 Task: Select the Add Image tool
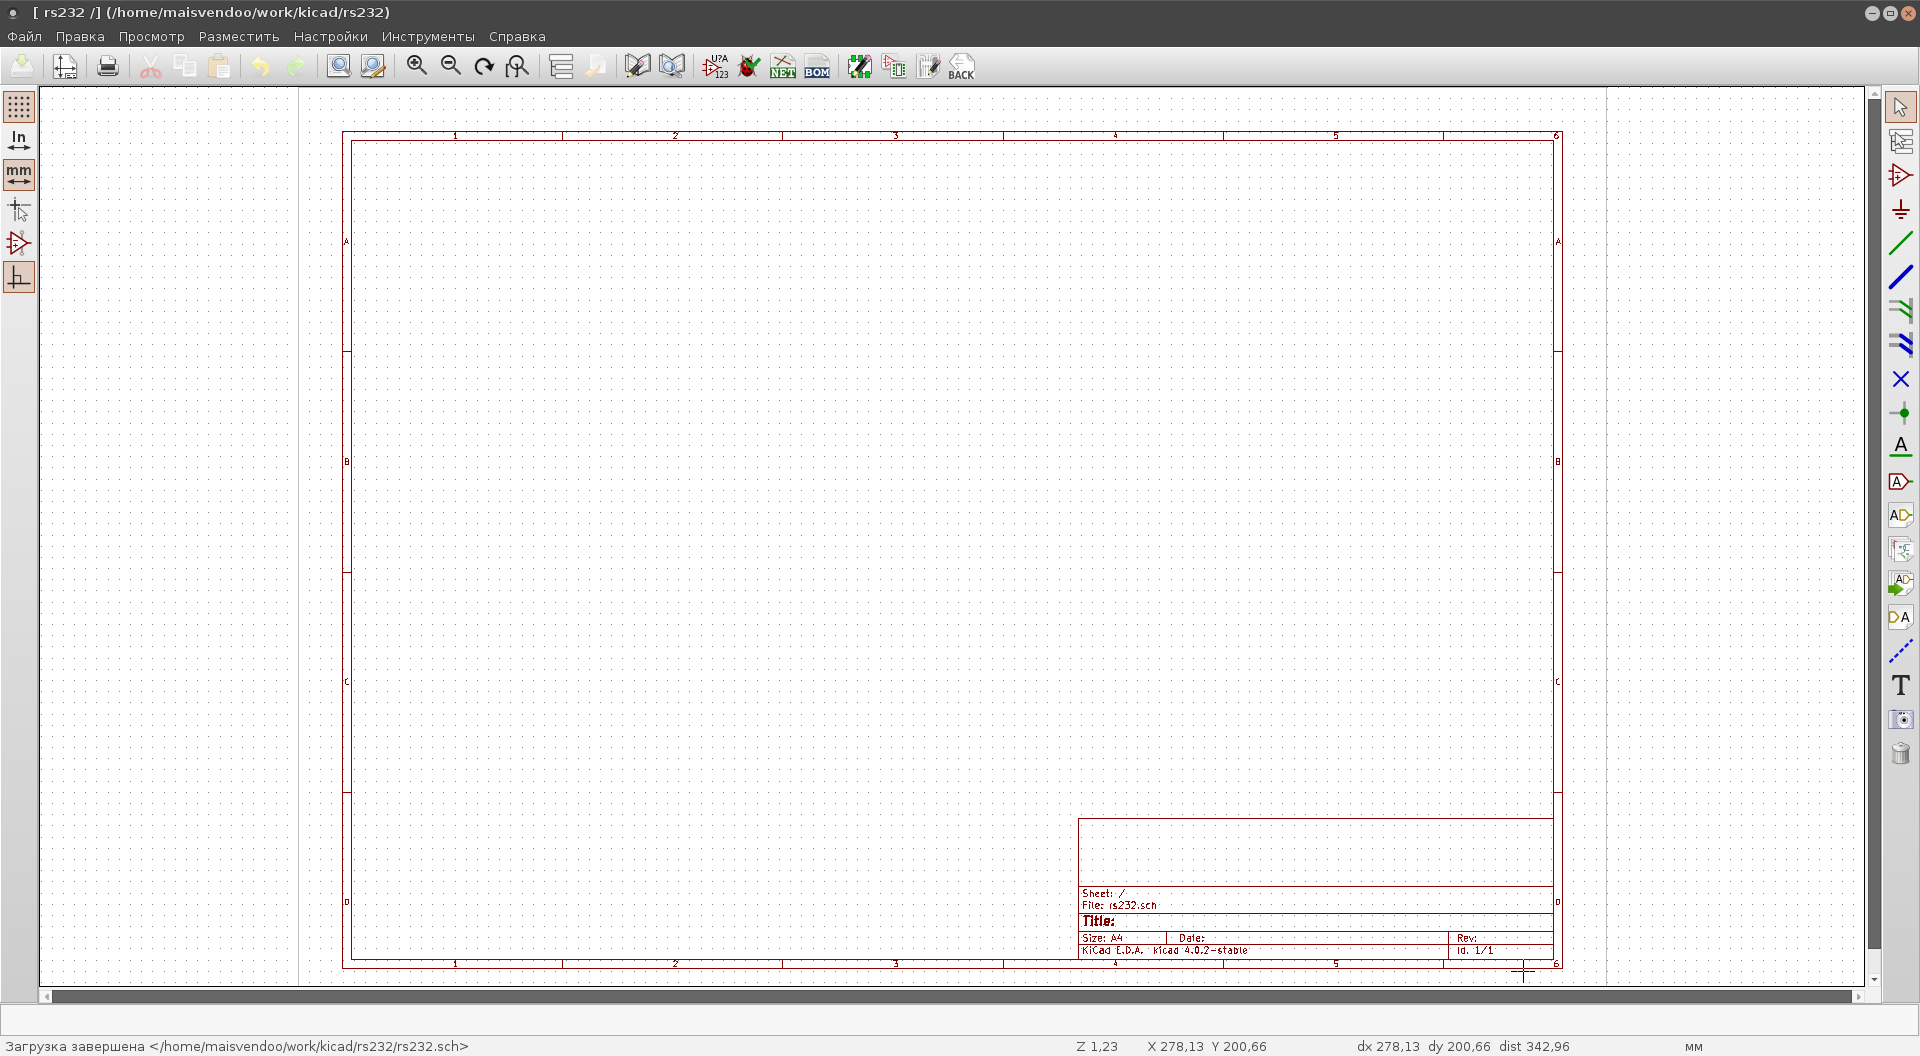pyautogui.click(x=1901, y=719)
